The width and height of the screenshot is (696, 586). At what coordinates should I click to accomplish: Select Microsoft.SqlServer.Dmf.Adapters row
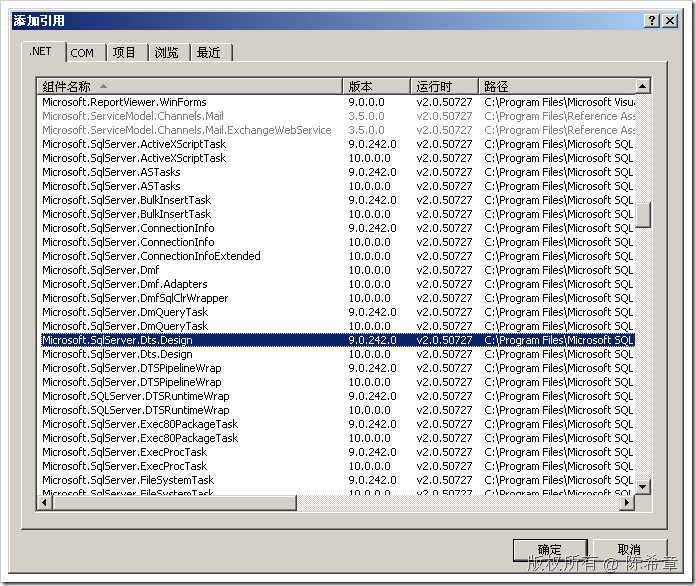pyautogui.click(x=337, y=284)
